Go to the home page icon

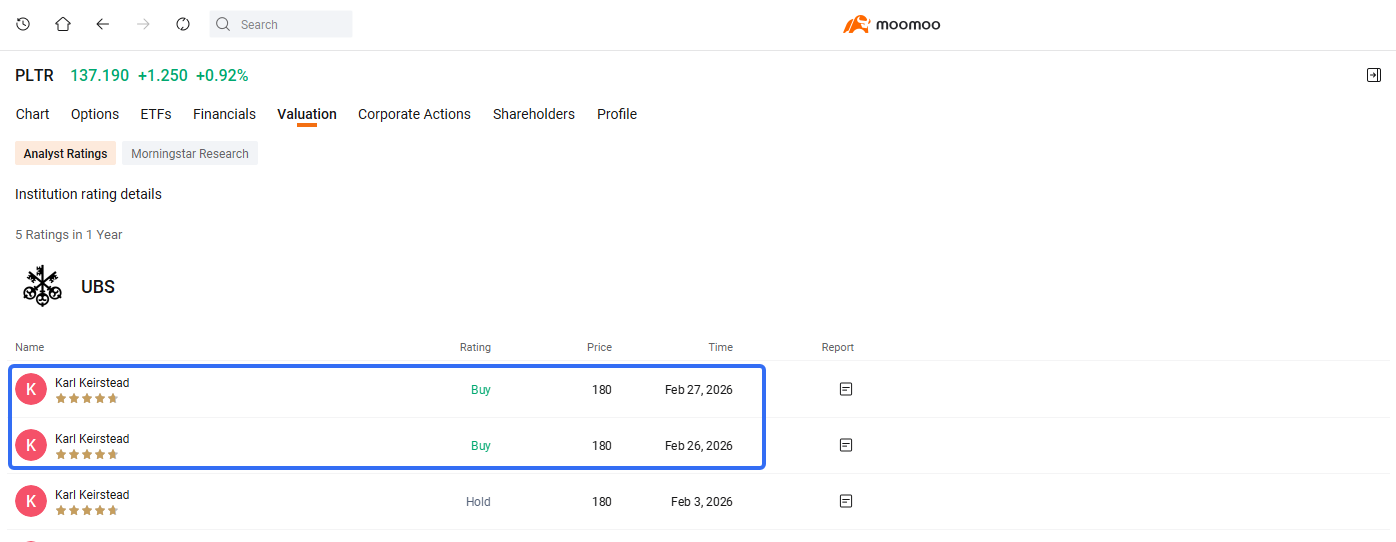point(63,24)
